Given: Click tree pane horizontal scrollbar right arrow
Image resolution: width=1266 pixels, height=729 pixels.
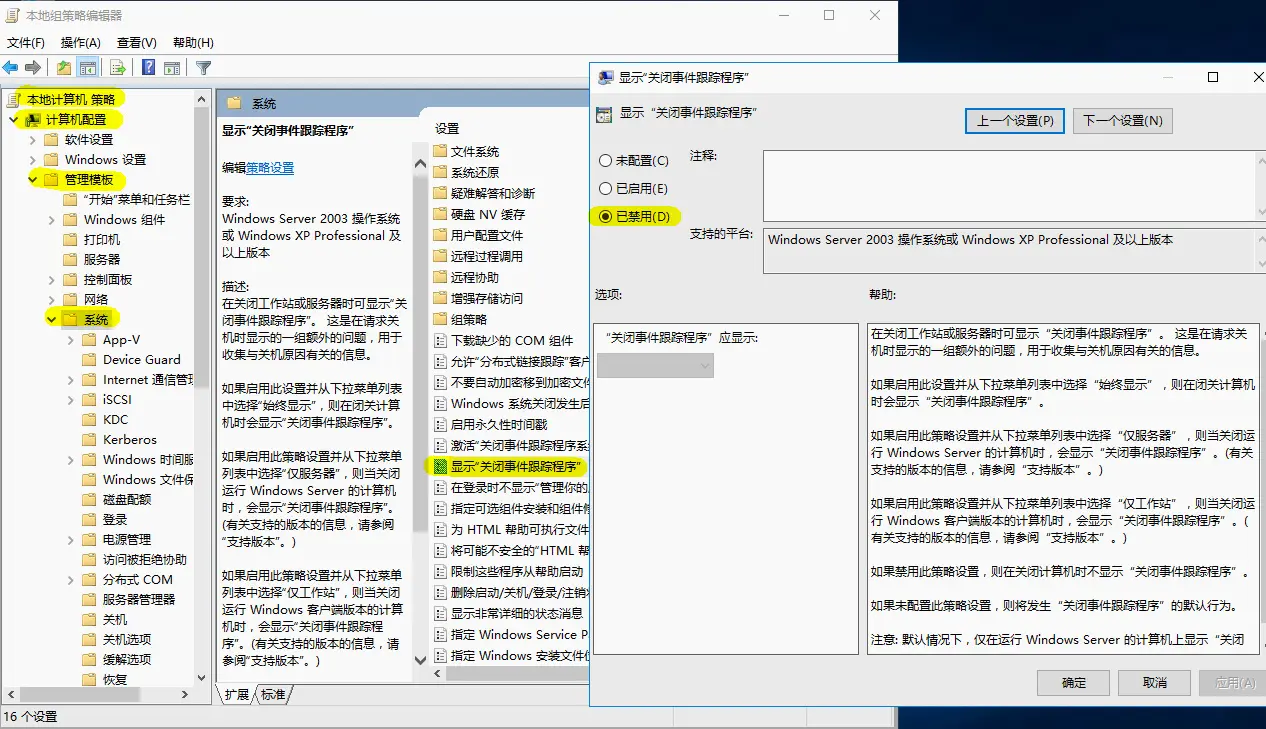Looking at the screenshot, I should pos(185,694).
